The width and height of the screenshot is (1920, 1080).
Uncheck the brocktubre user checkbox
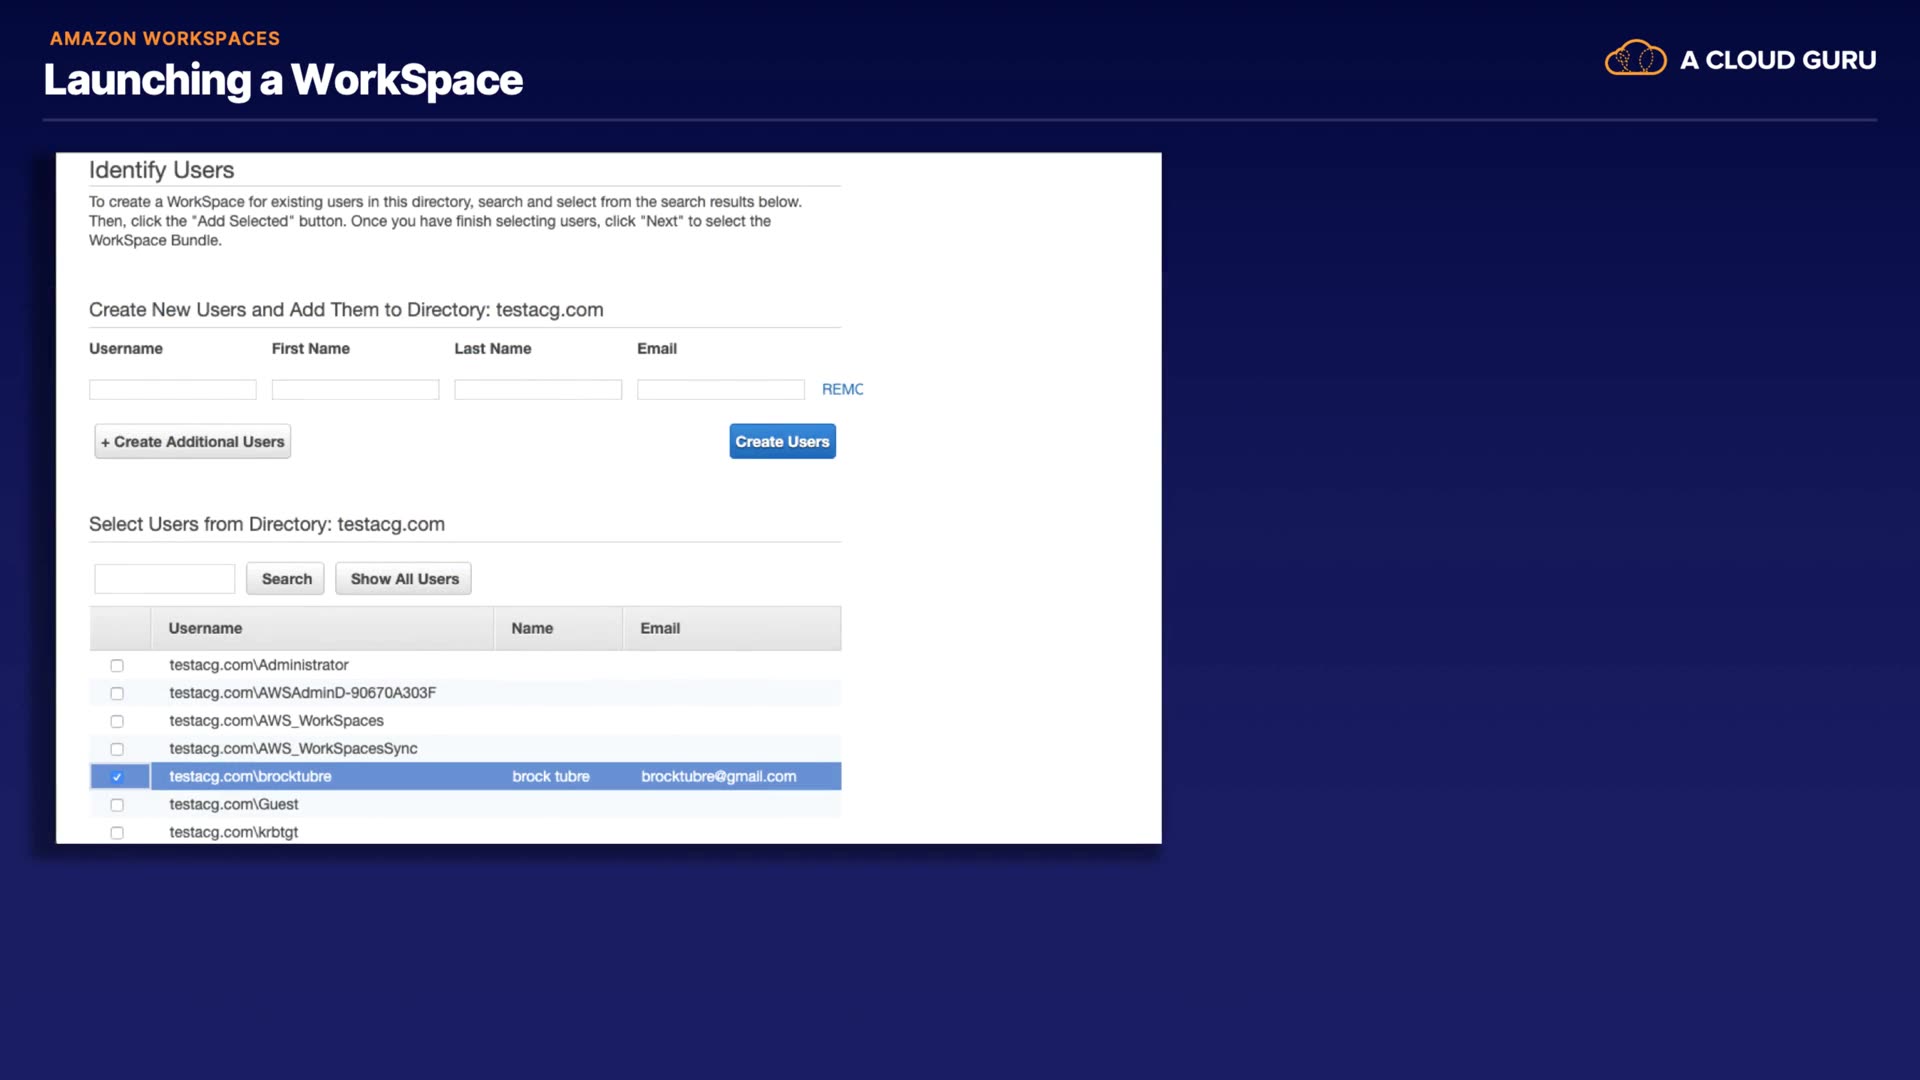pos(117,777)
